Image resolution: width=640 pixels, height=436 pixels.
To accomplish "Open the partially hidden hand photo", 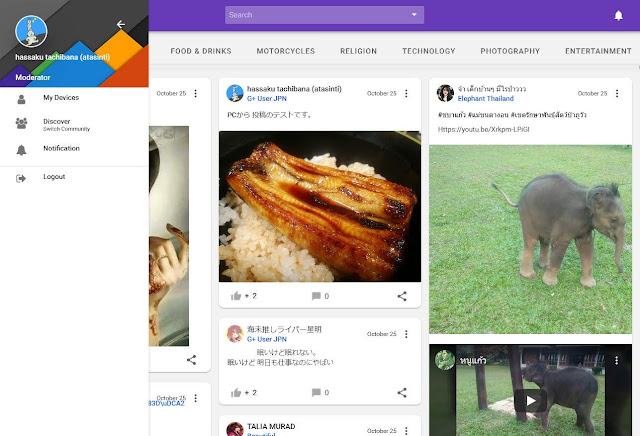I will tap(169, 236).
